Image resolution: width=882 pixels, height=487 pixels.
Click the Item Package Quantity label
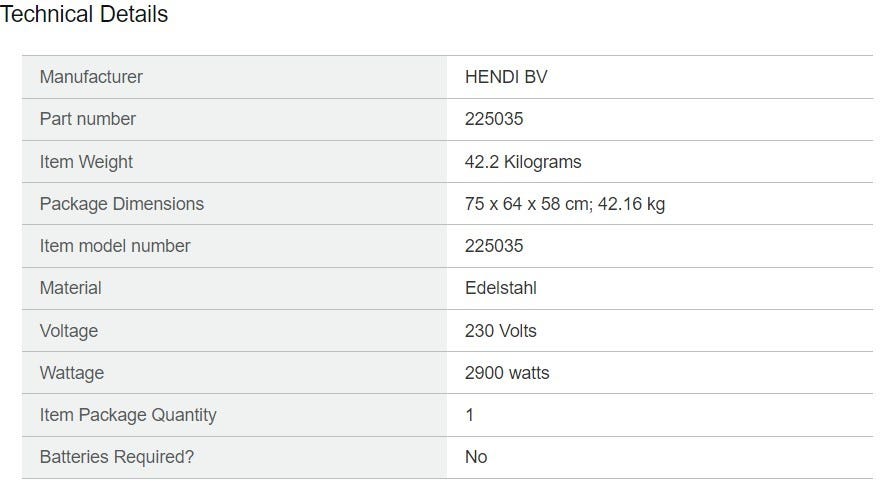[128, 415]
